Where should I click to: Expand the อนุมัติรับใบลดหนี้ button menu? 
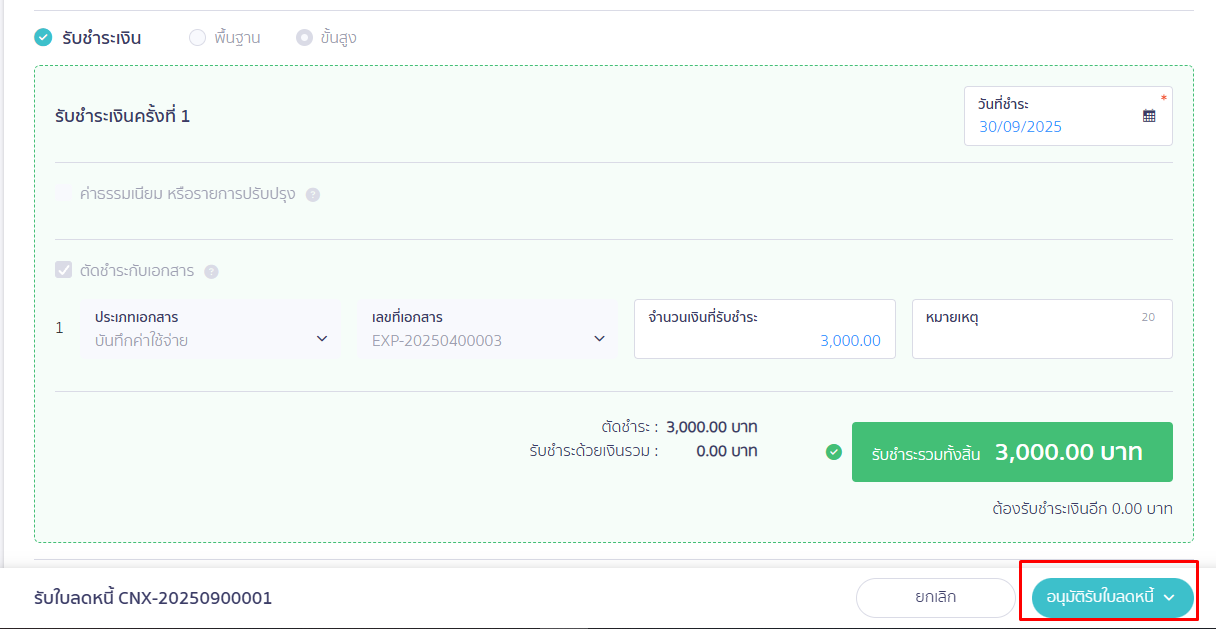1168,598
